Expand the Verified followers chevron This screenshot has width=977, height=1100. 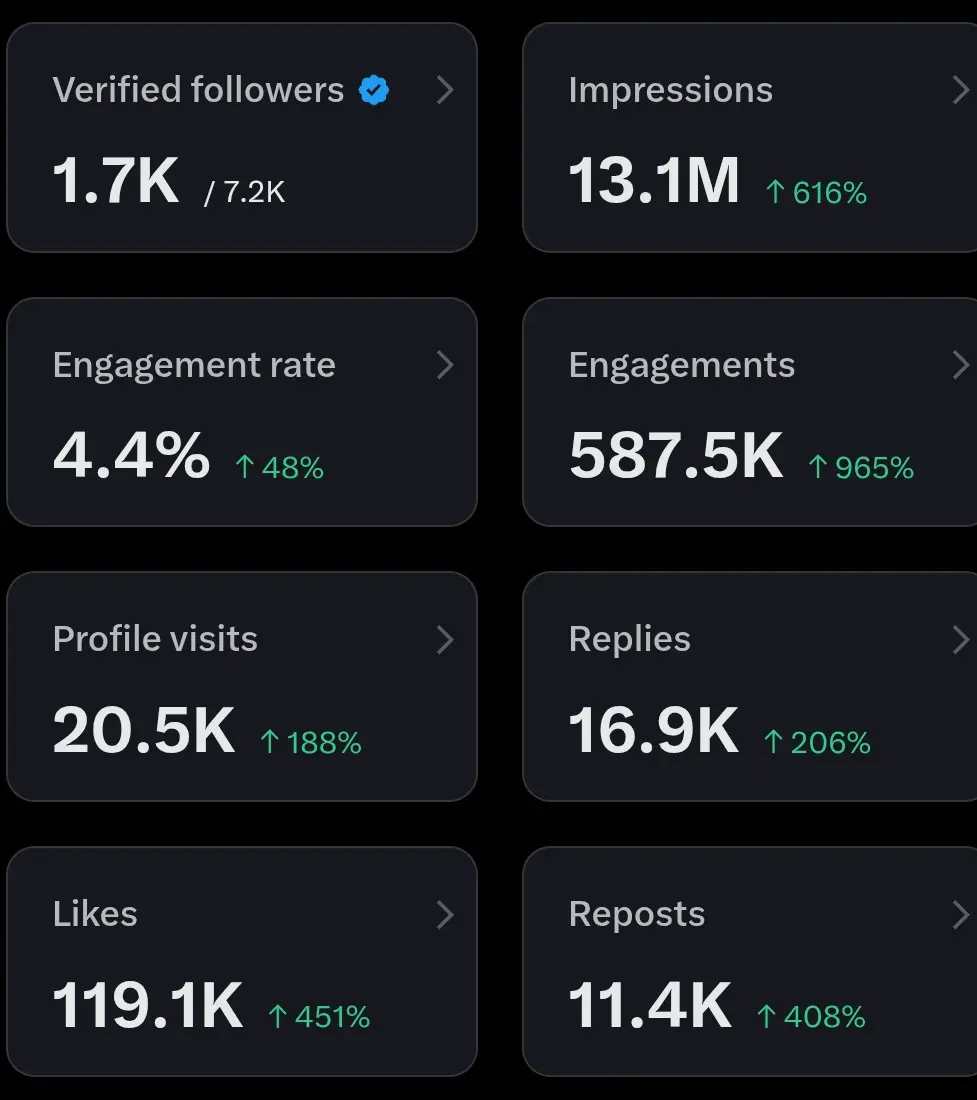[446, 91]
